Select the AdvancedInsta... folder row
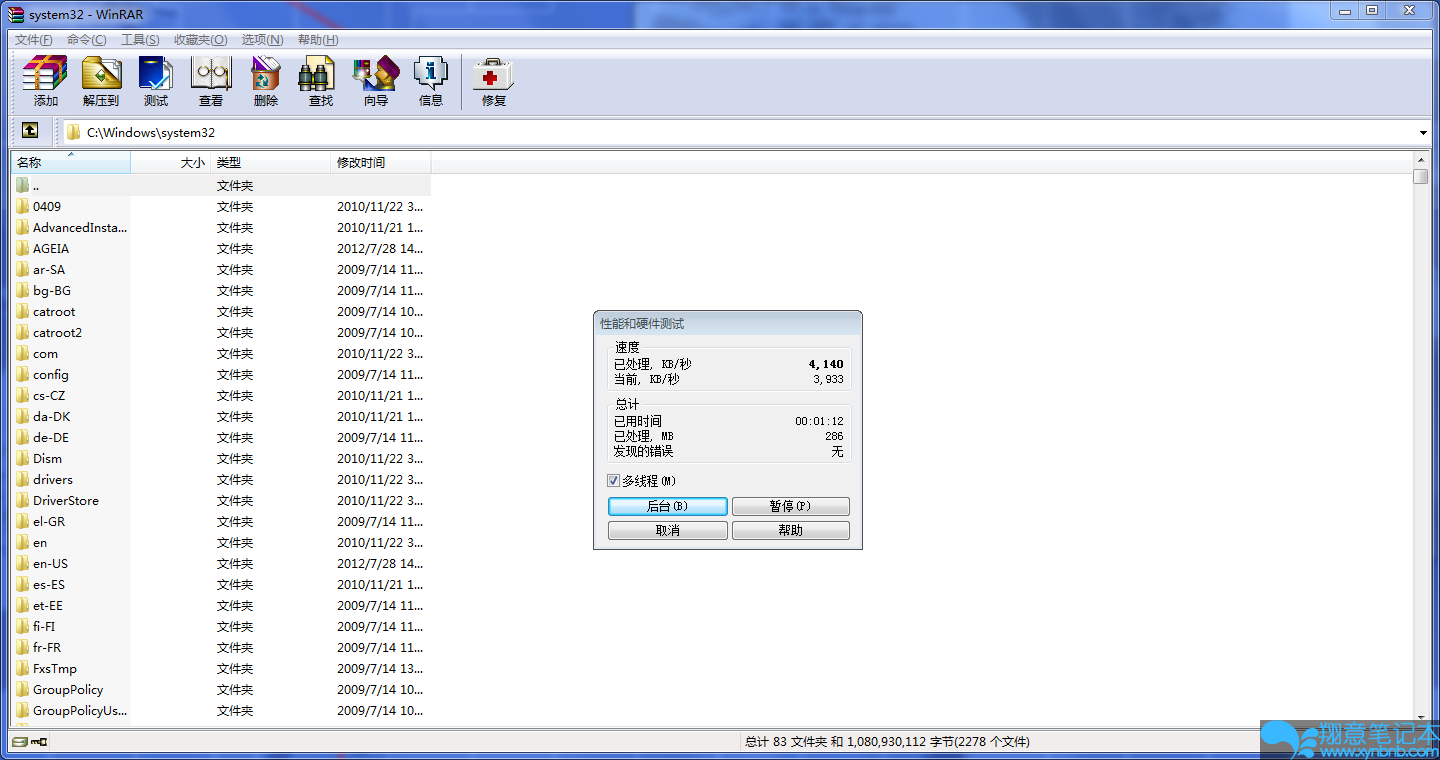 point(221,227)
